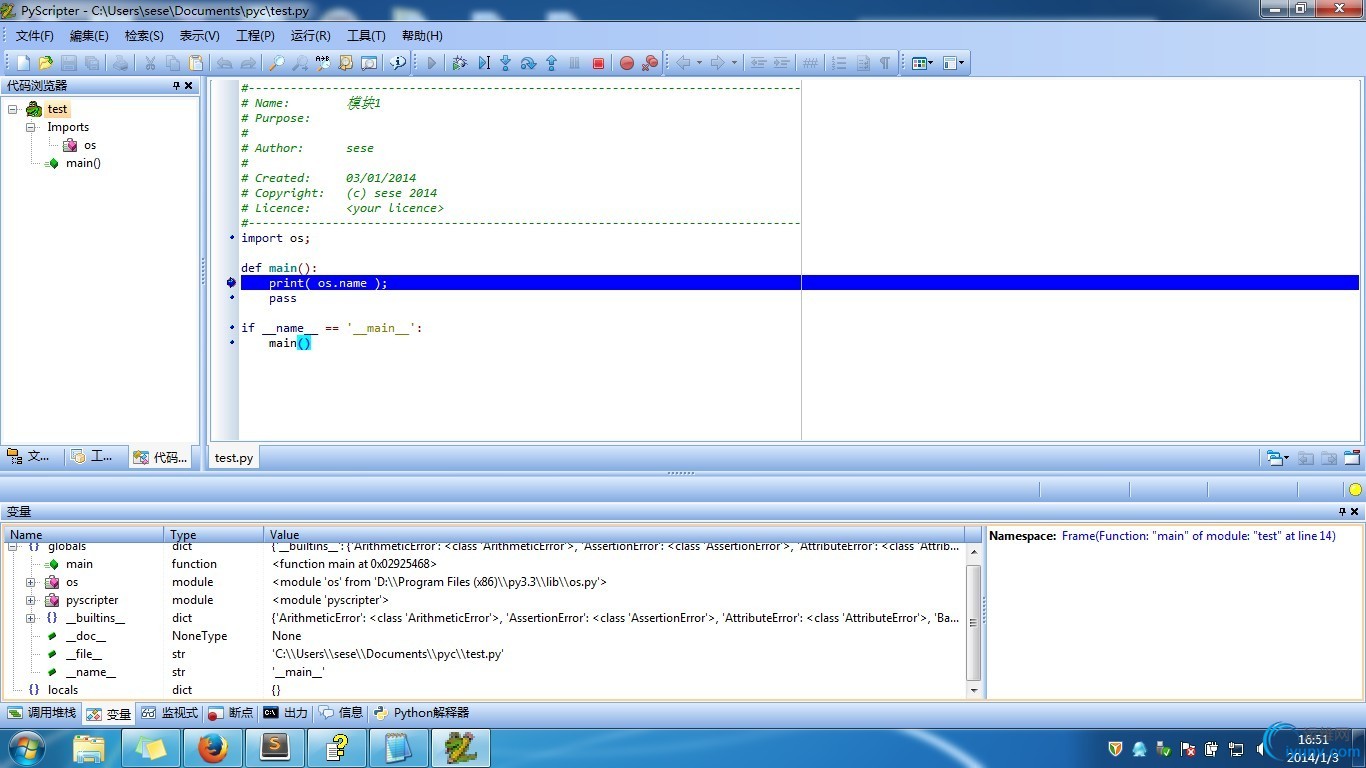Click the breakpoint marker beside print line
The width and height of the screenshot is (1366, 768).
coord(232,283)
